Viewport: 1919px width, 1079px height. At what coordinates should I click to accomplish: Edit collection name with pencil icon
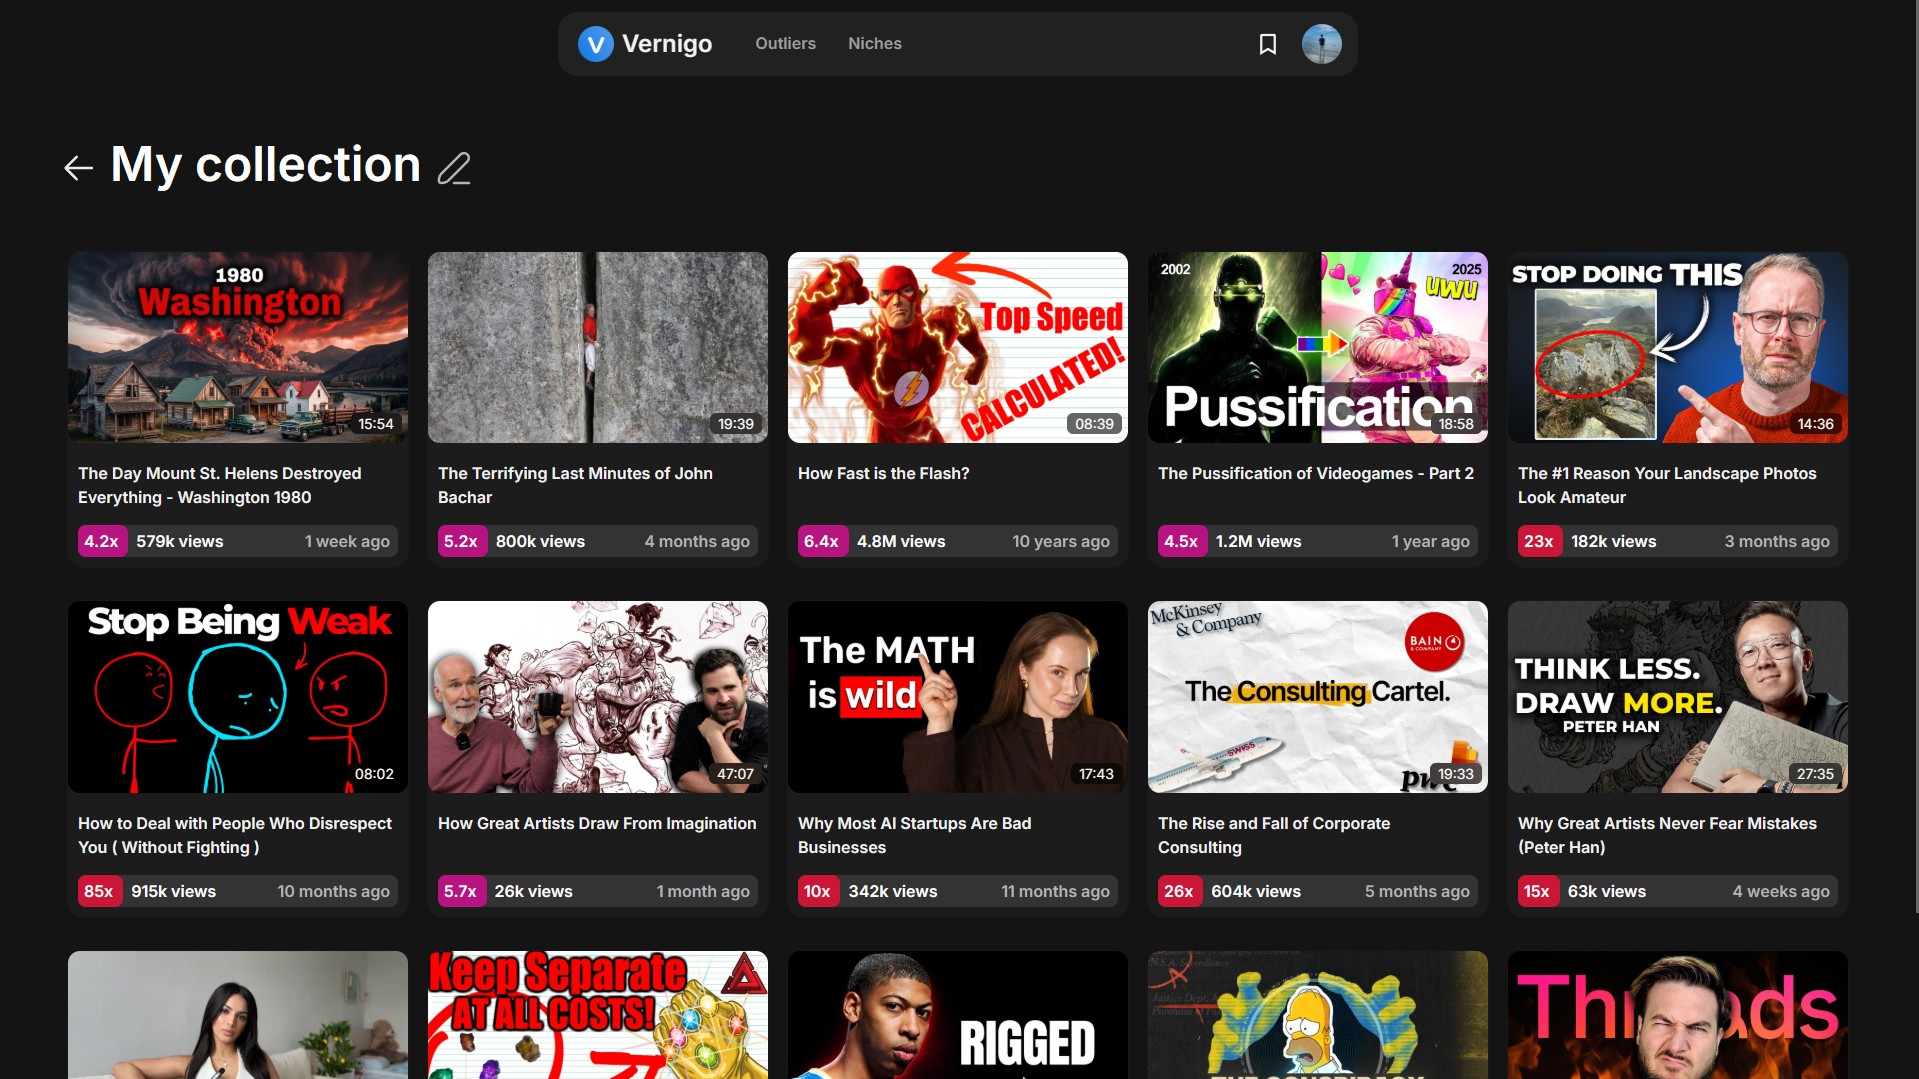[454, 168]
